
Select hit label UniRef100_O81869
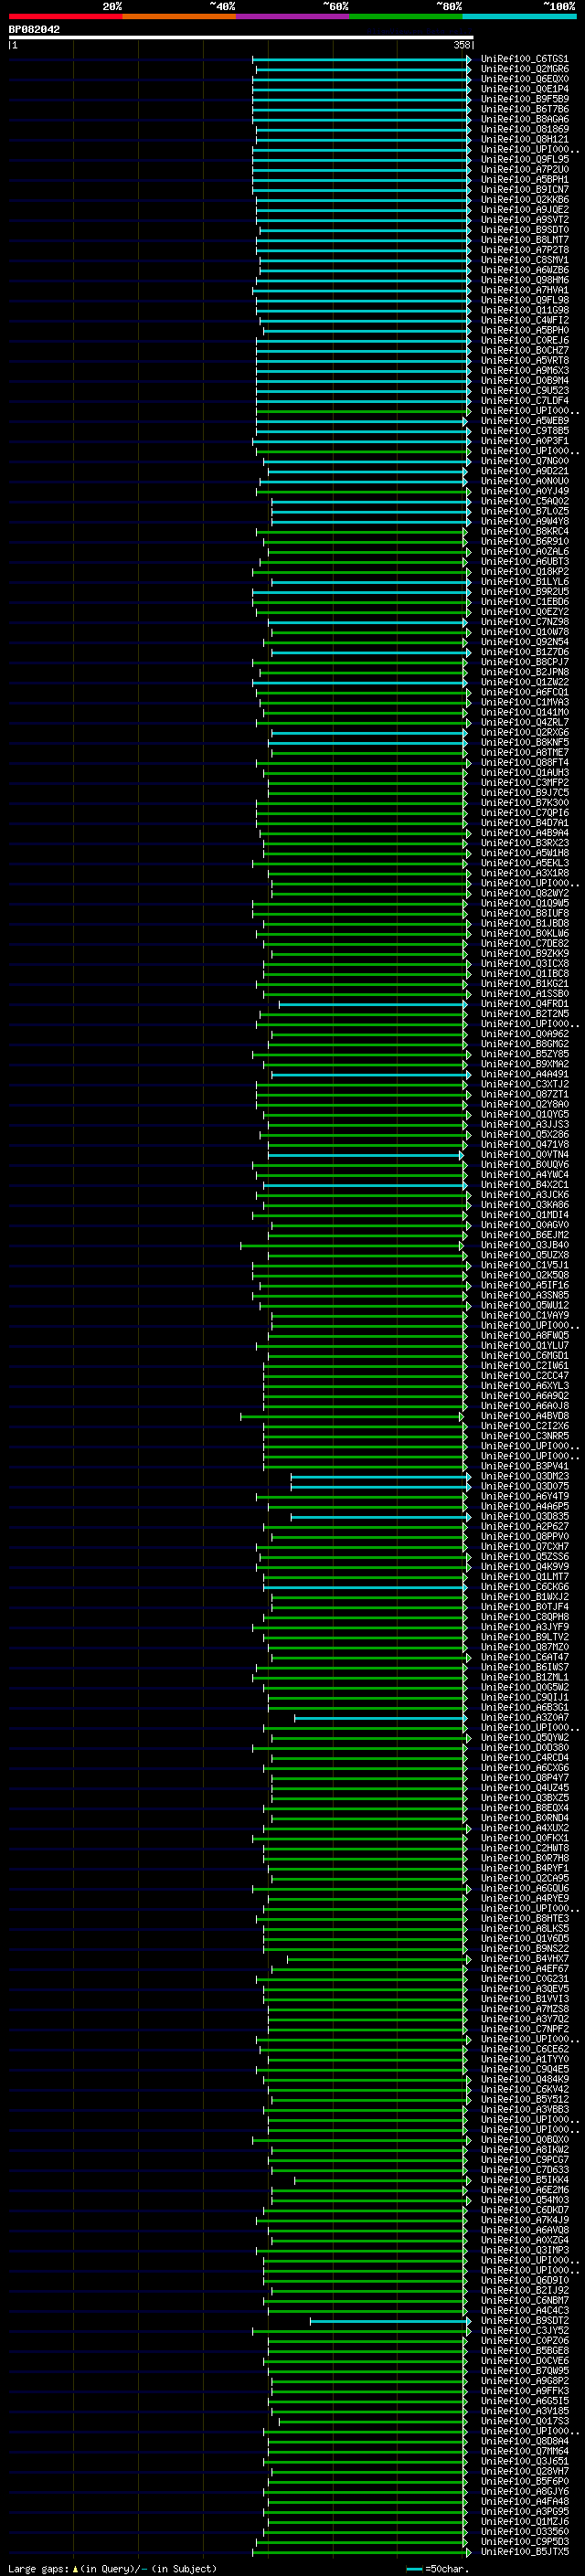(x=524, y=129)
